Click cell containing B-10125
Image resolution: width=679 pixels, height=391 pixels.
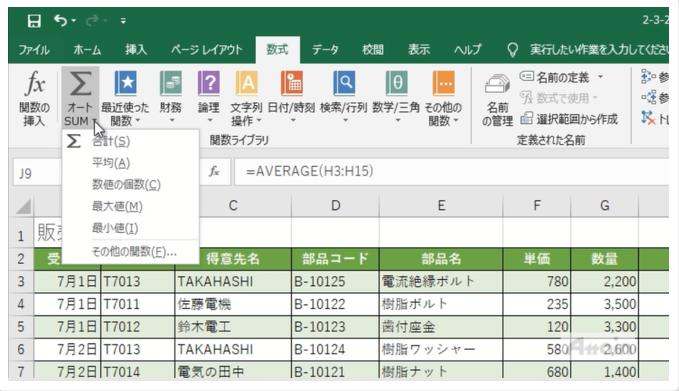336,281
